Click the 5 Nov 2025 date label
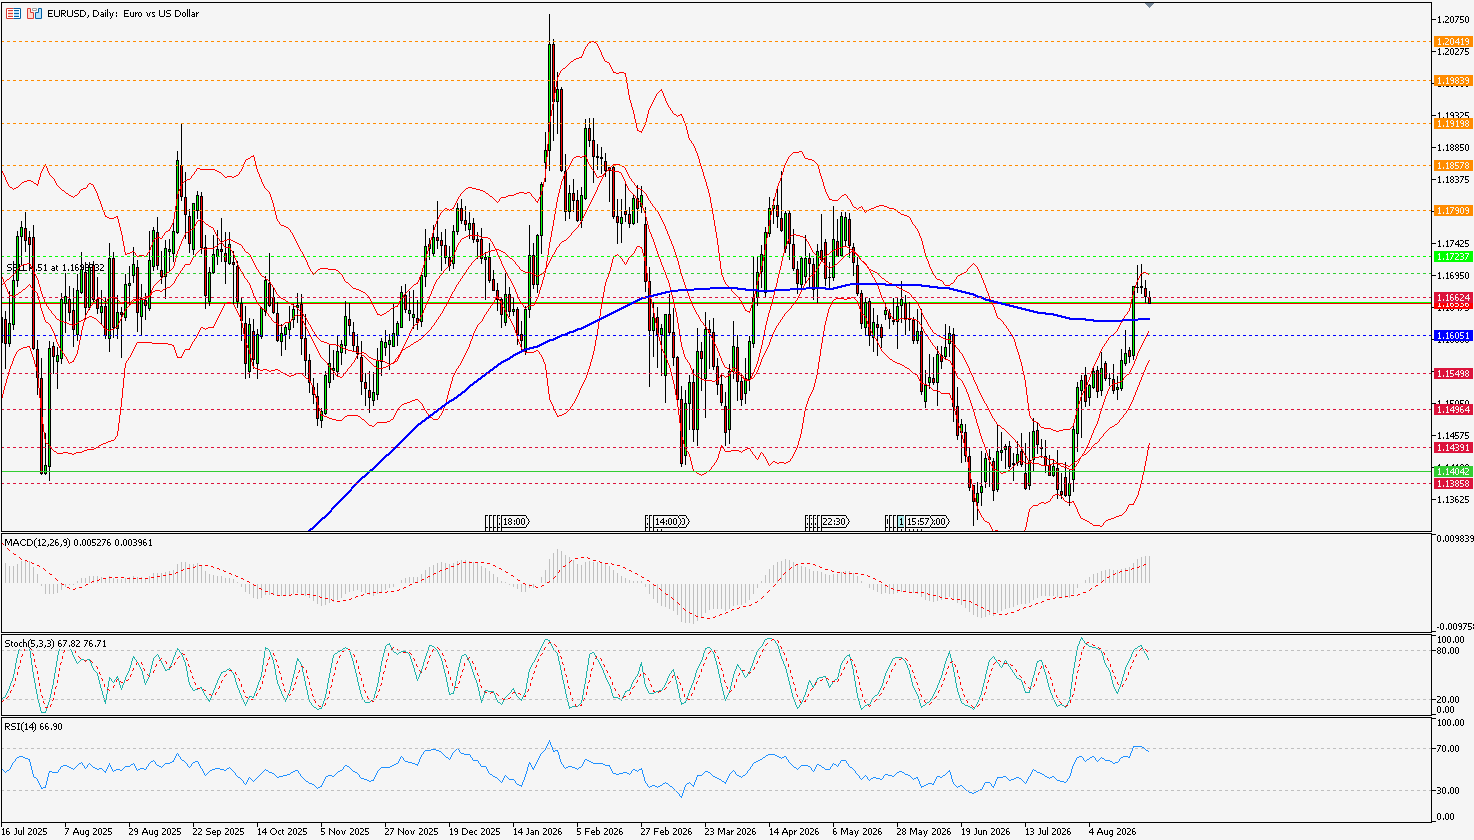1474x840 pixels. tap(345, 831)
